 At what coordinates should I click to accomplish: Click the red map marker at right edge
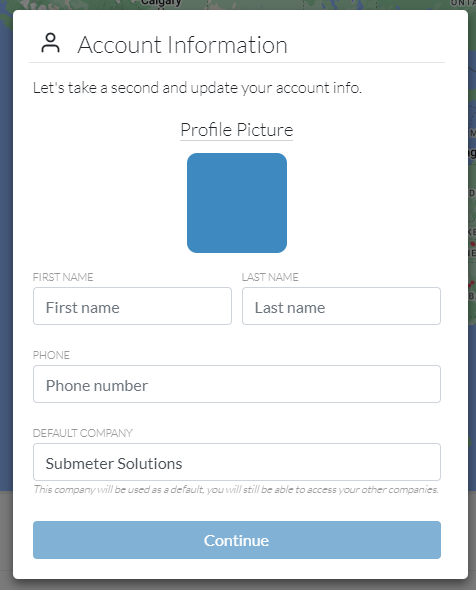tap(473, 244)
